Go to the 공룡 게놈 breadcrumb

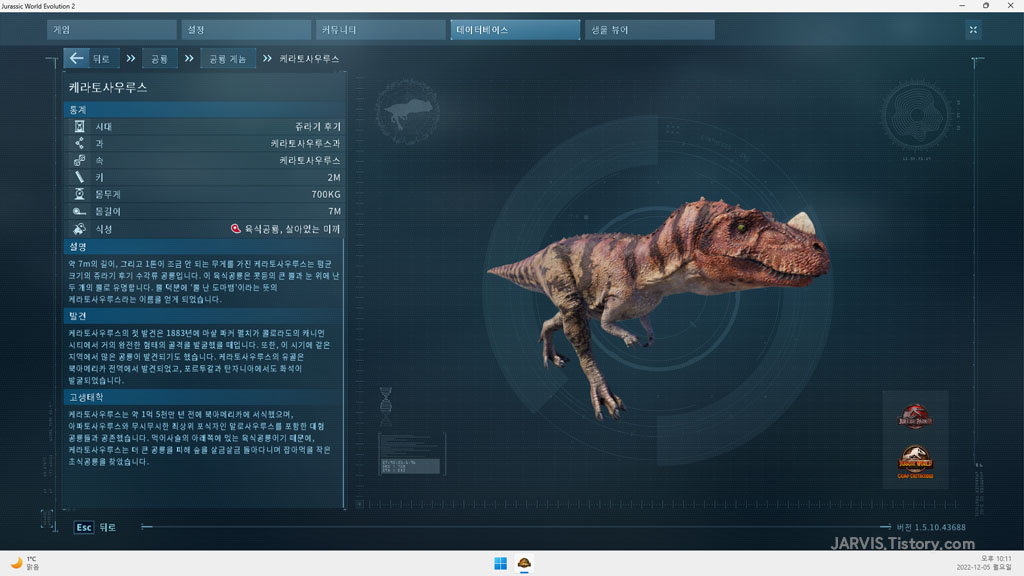[227, 59]
